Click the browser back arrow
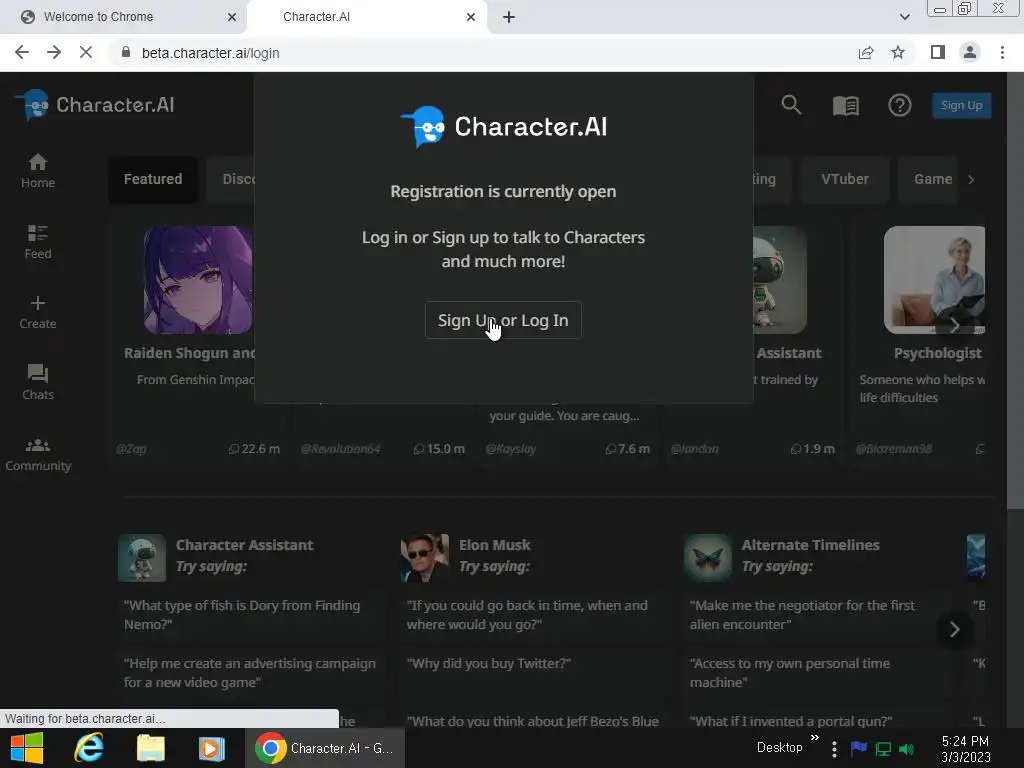 pyautogui.click(x=22, y=52)
